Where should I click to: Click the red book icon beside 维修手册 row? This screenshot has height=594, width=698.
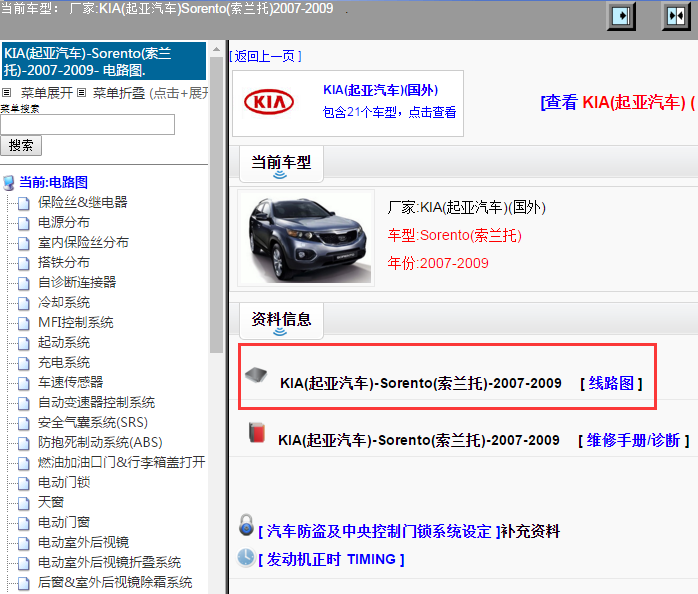tap(257, 432)
